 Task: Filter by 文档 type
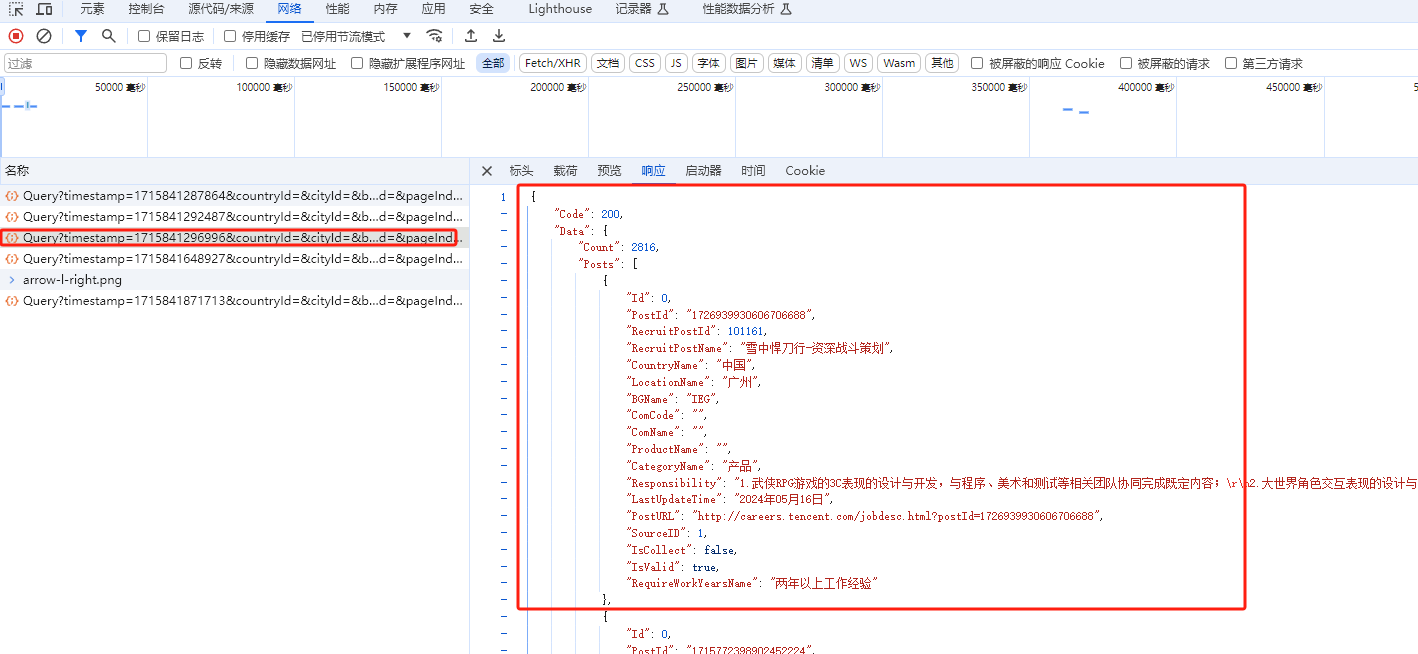[x=608, y=63]
